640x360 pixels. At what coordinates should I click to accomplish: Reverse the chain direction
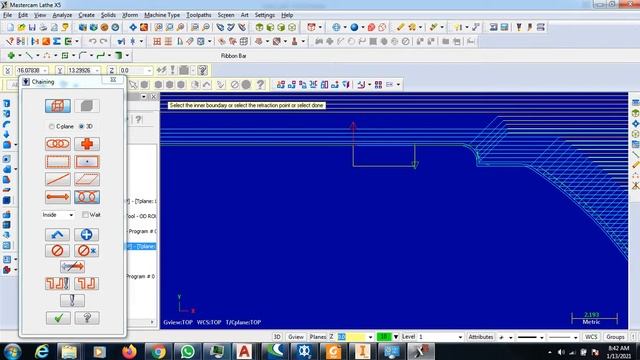pyautogui.click(x=72, y=267)
